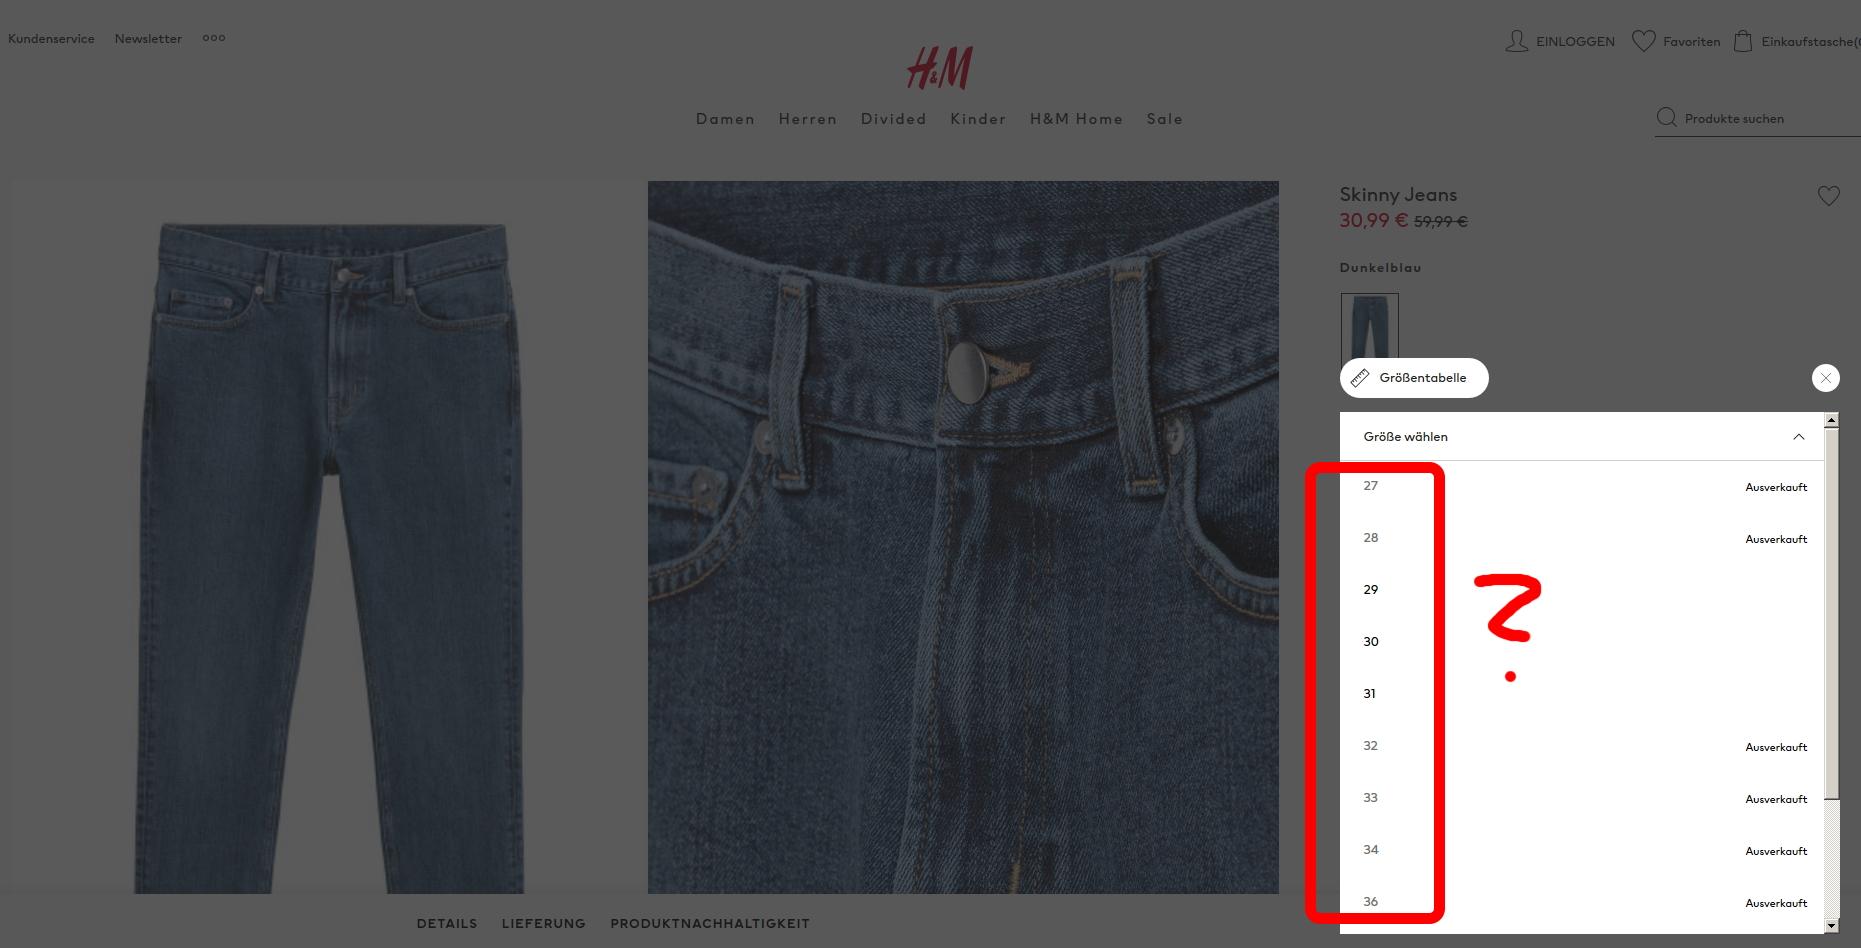1861x948 pixels.
Task: Open the shopping bag icon
Action: 1743,41
